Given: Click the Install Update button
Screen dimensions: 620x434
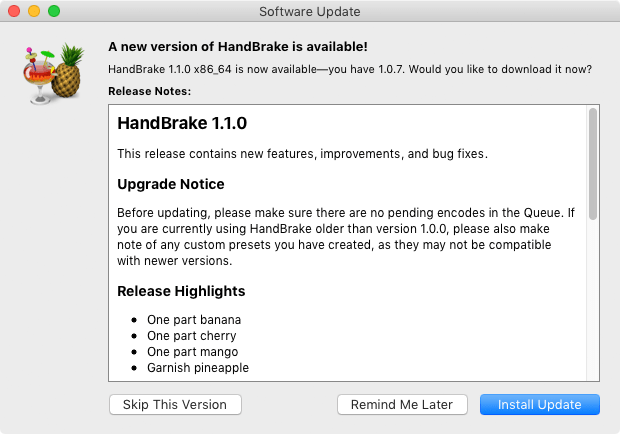Looking at the screenshot, I should [539, 404].
